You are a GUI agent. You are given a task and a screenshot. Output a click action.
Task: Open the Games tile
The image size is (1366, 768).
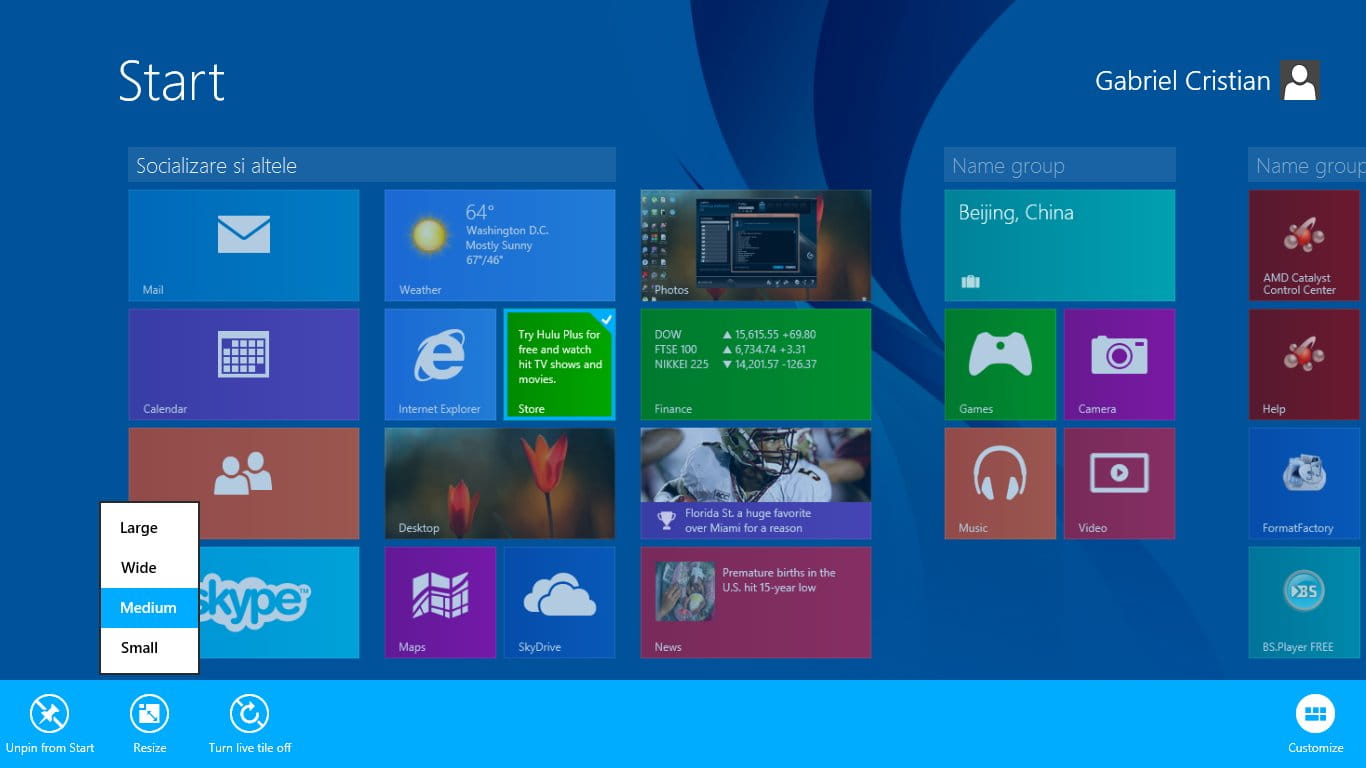1000,364
